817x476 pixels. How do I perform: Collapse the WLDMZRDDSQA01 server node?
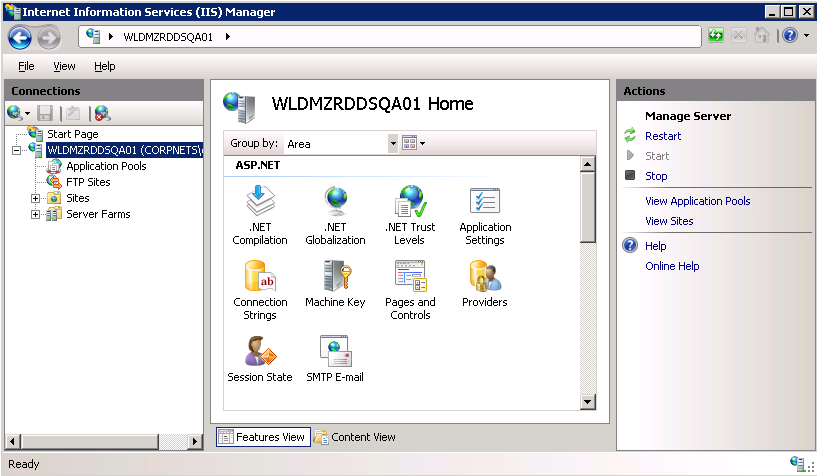(x=16, y=151)
